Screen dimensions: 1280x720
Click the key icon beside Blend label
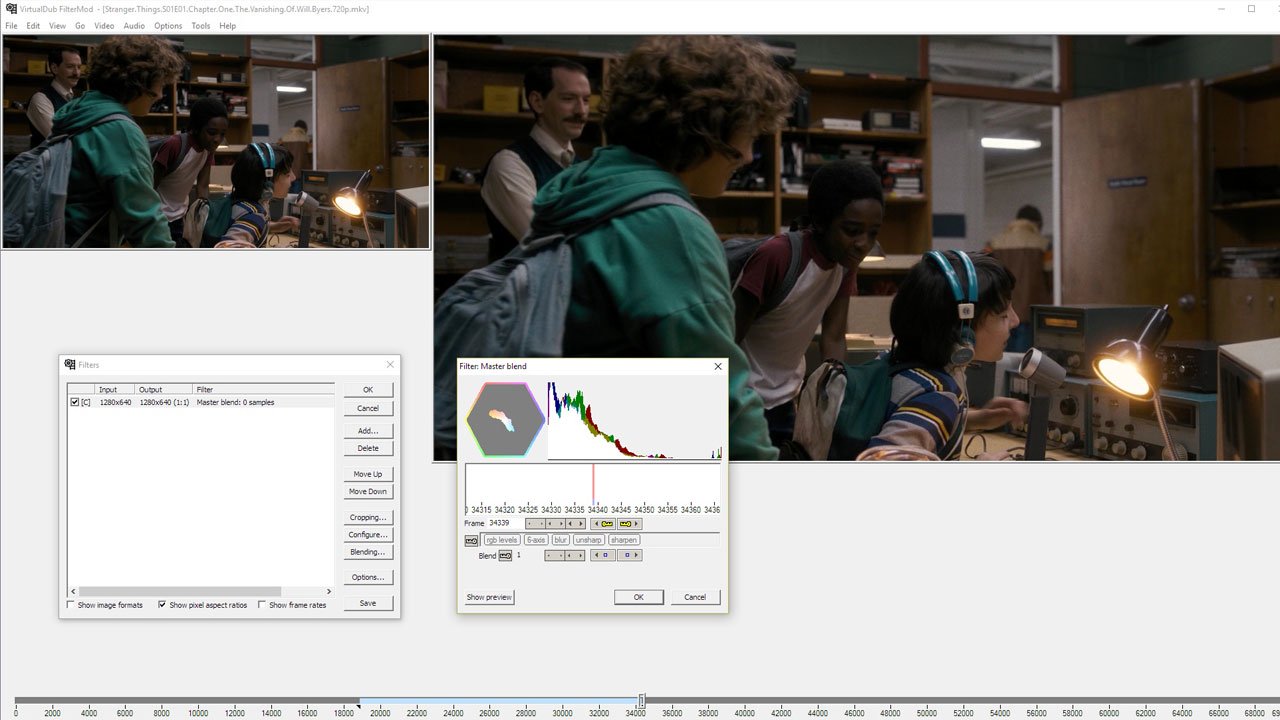(505, 556)
